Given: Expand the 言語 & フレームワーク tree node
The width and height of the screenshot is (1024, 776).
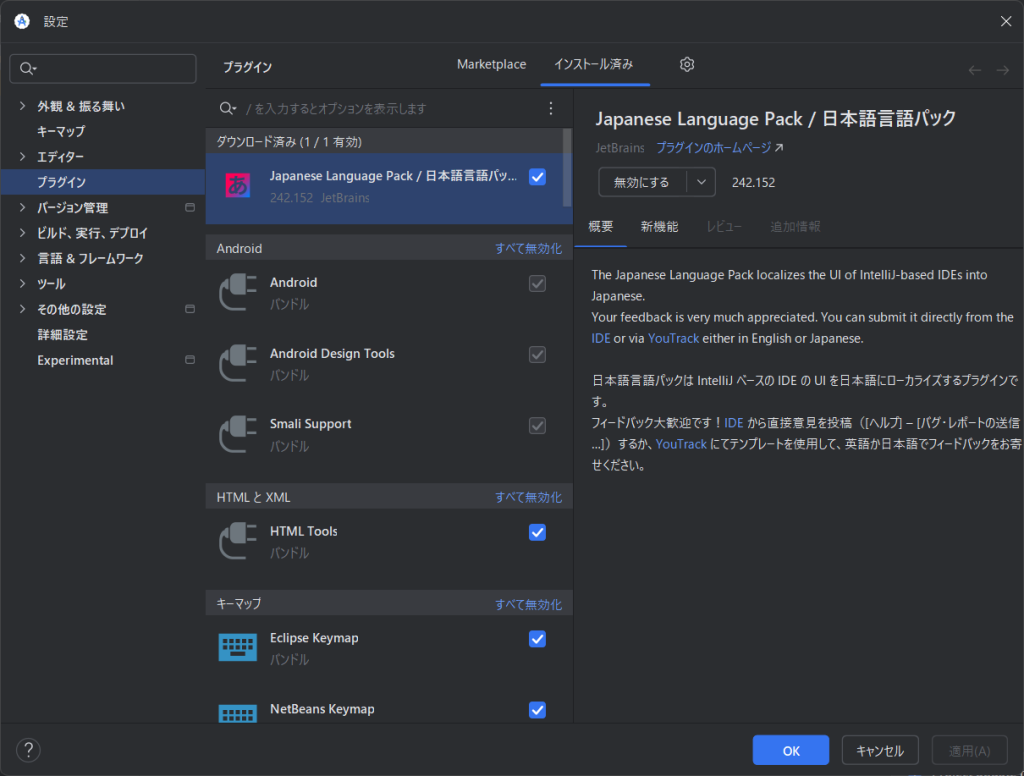Looking at the screenshot, I should [x=23, y=259].
